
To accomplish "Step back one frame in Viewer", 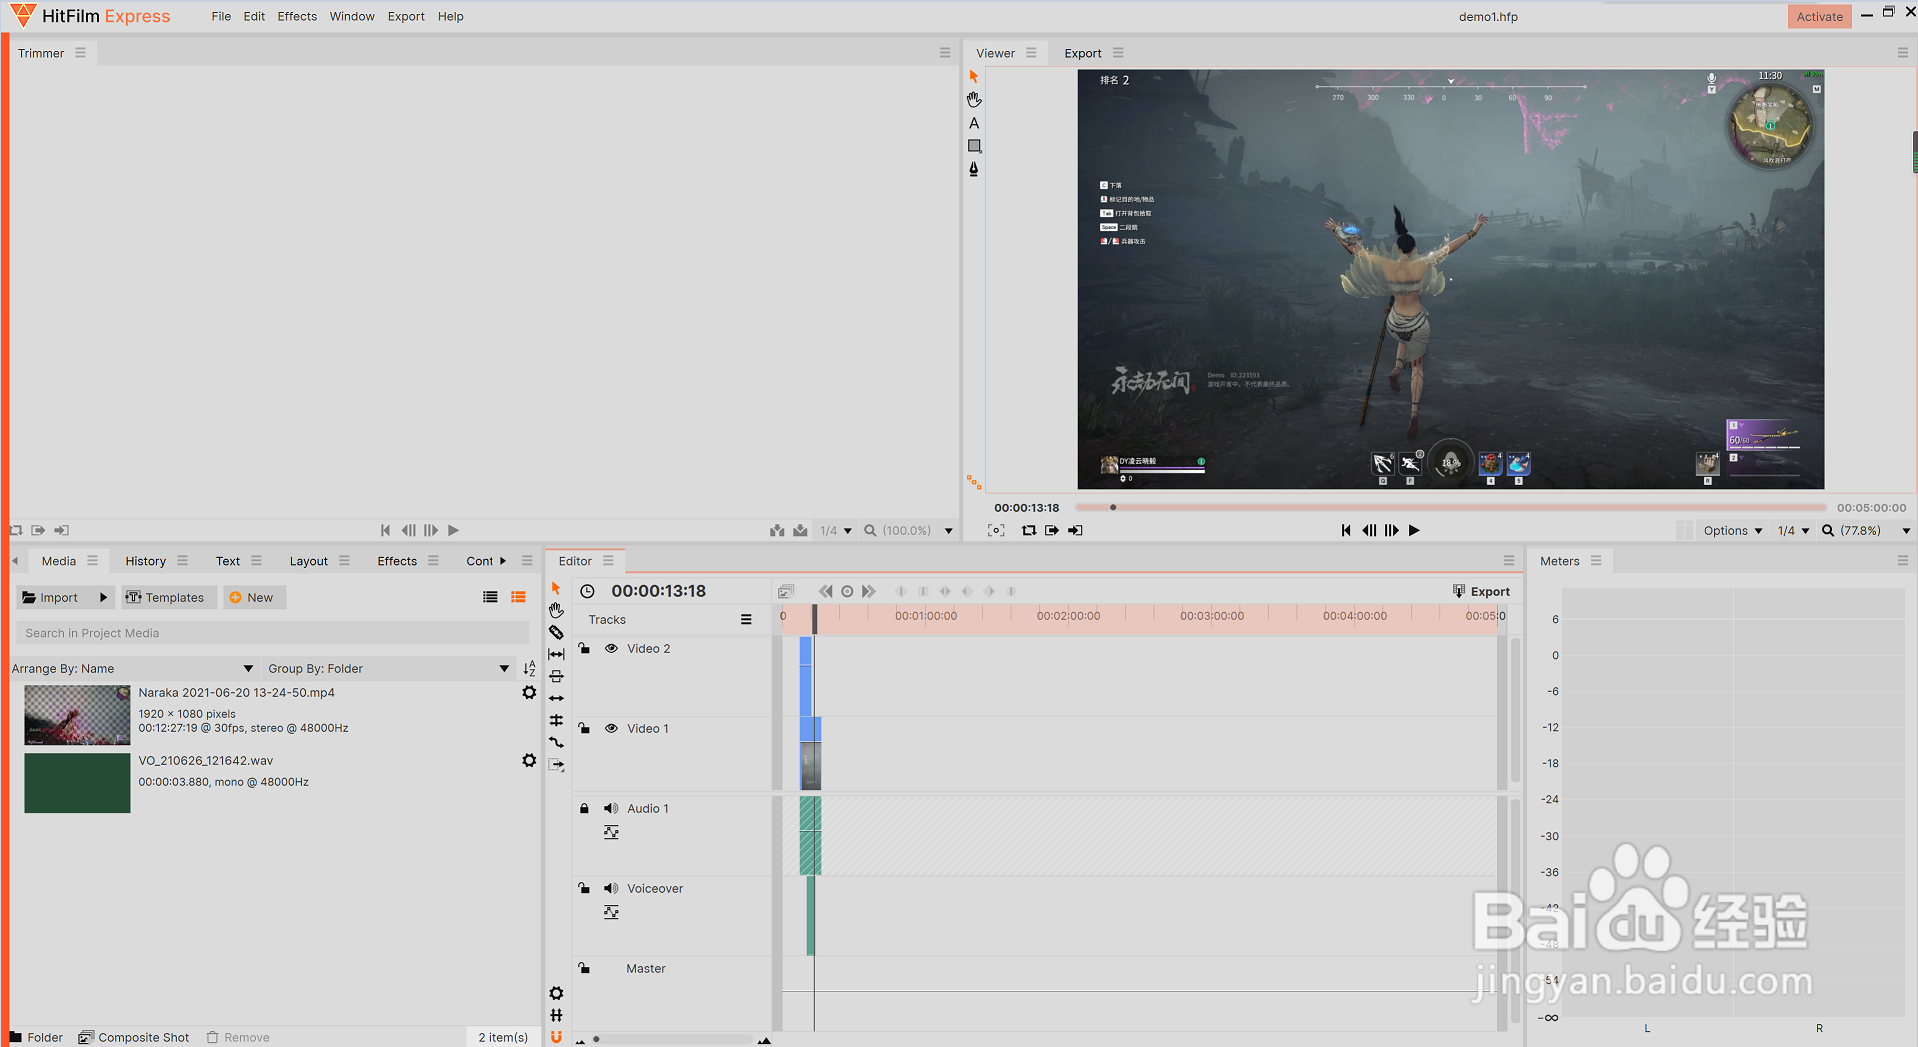I will (1369, 530).
